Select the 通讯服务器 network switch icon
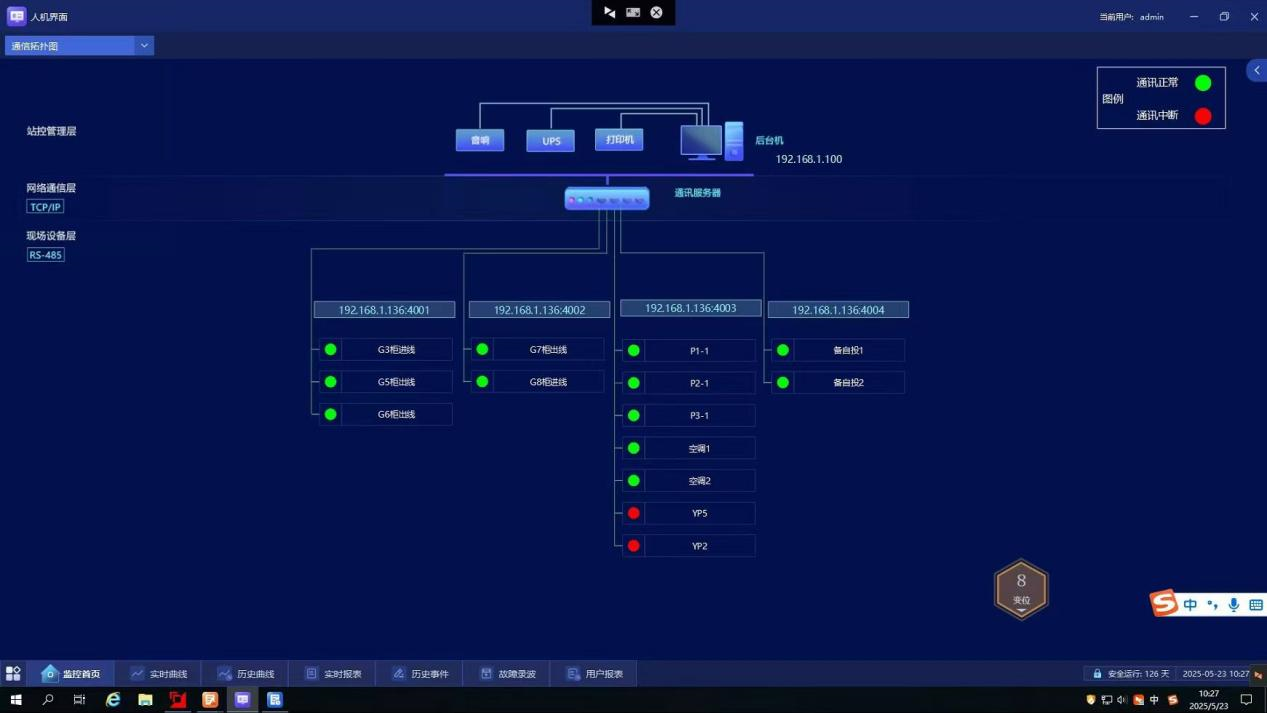 point(607,199)
